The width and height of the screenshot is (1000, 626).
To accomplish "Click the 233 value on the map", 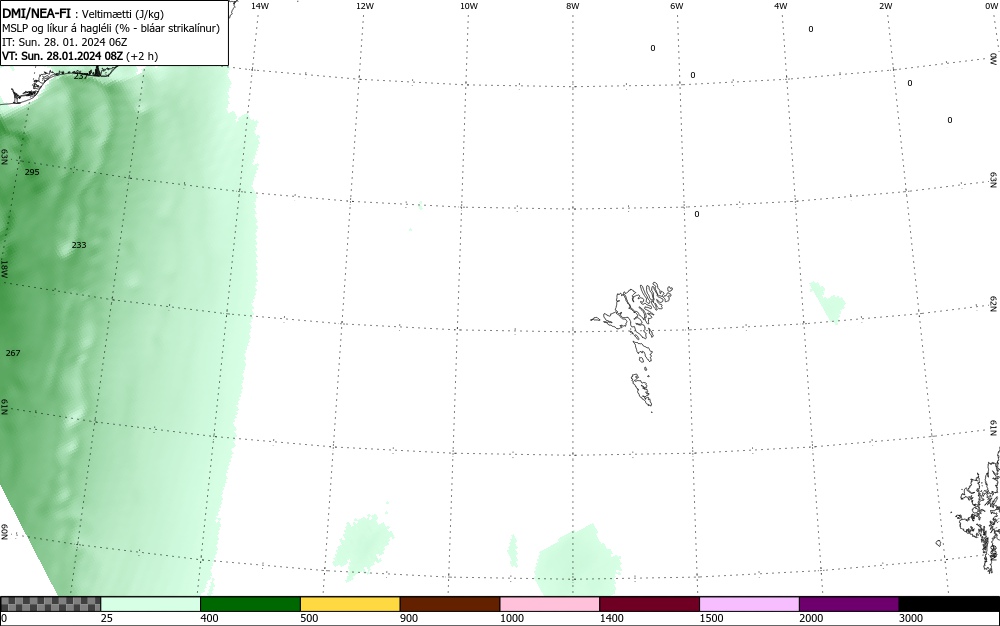I will coord(78,245).
